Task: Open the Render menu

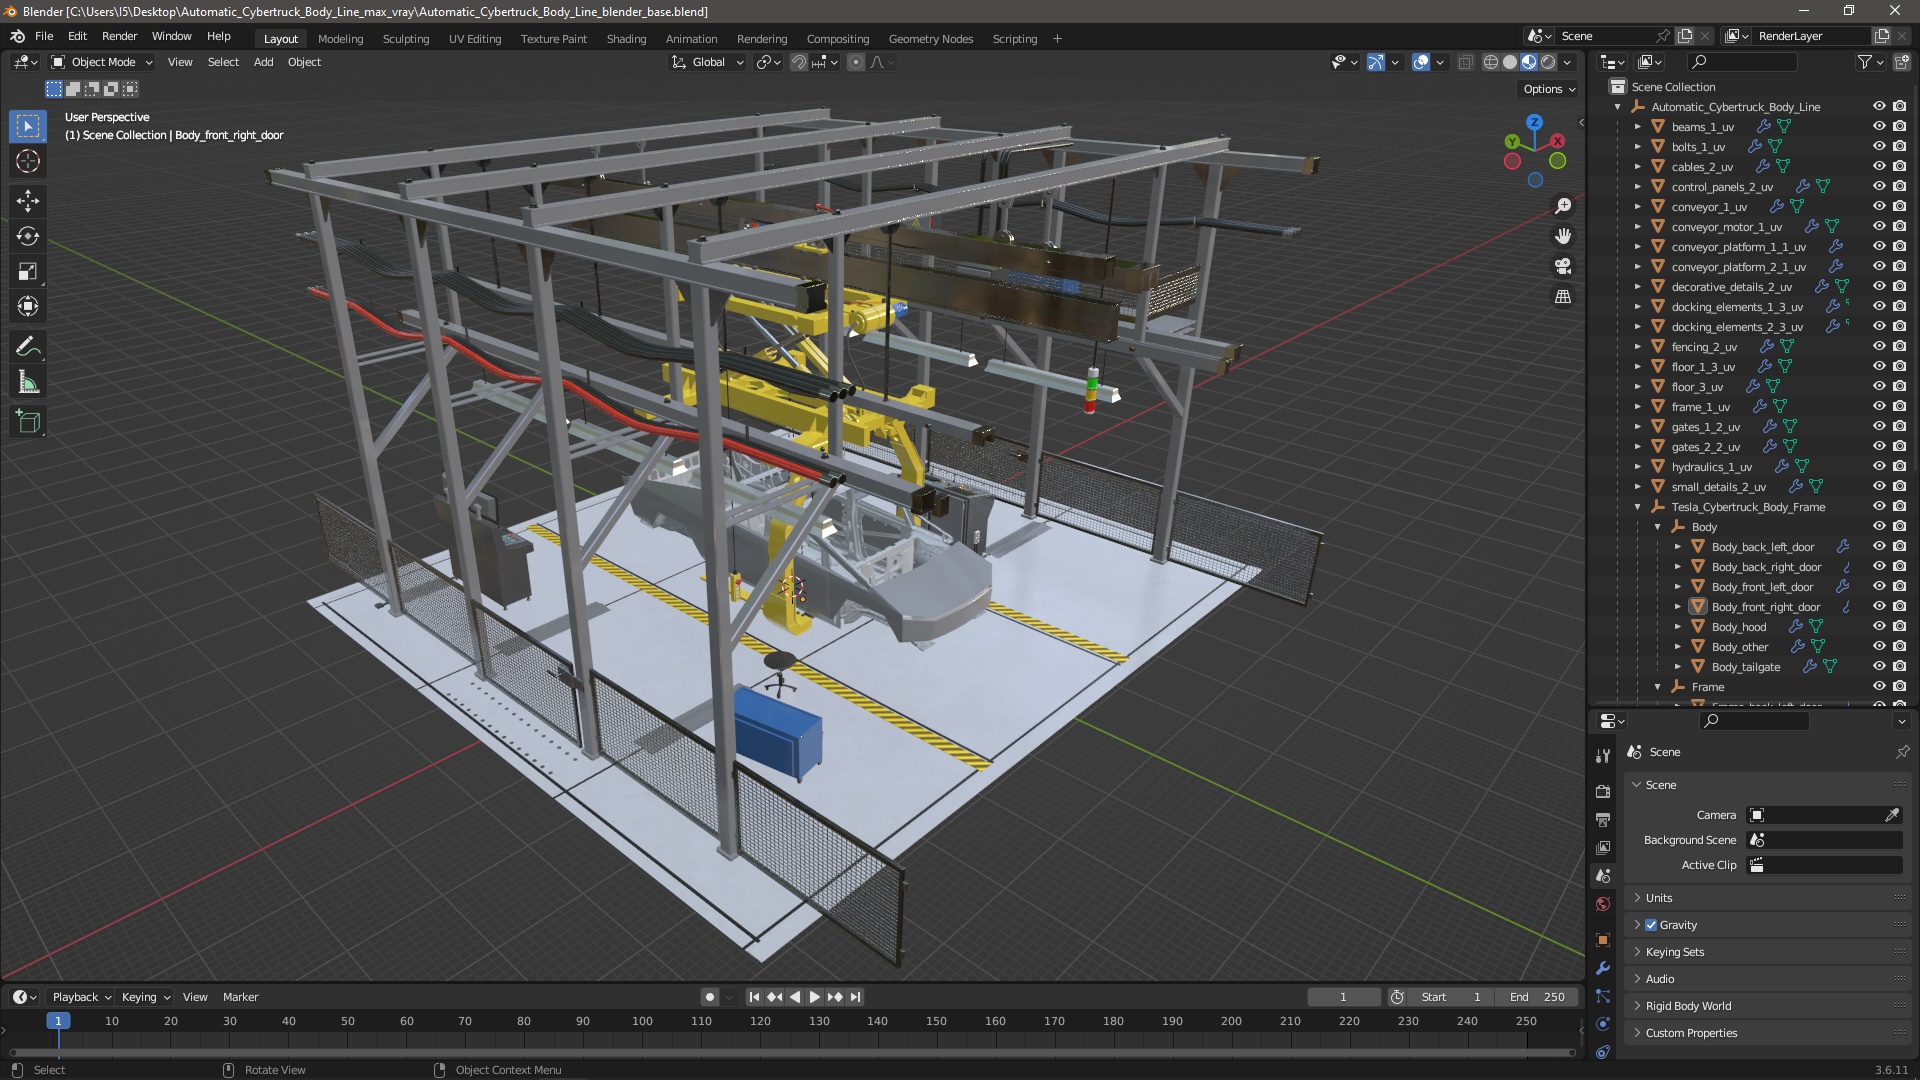Action: point(119,36)
